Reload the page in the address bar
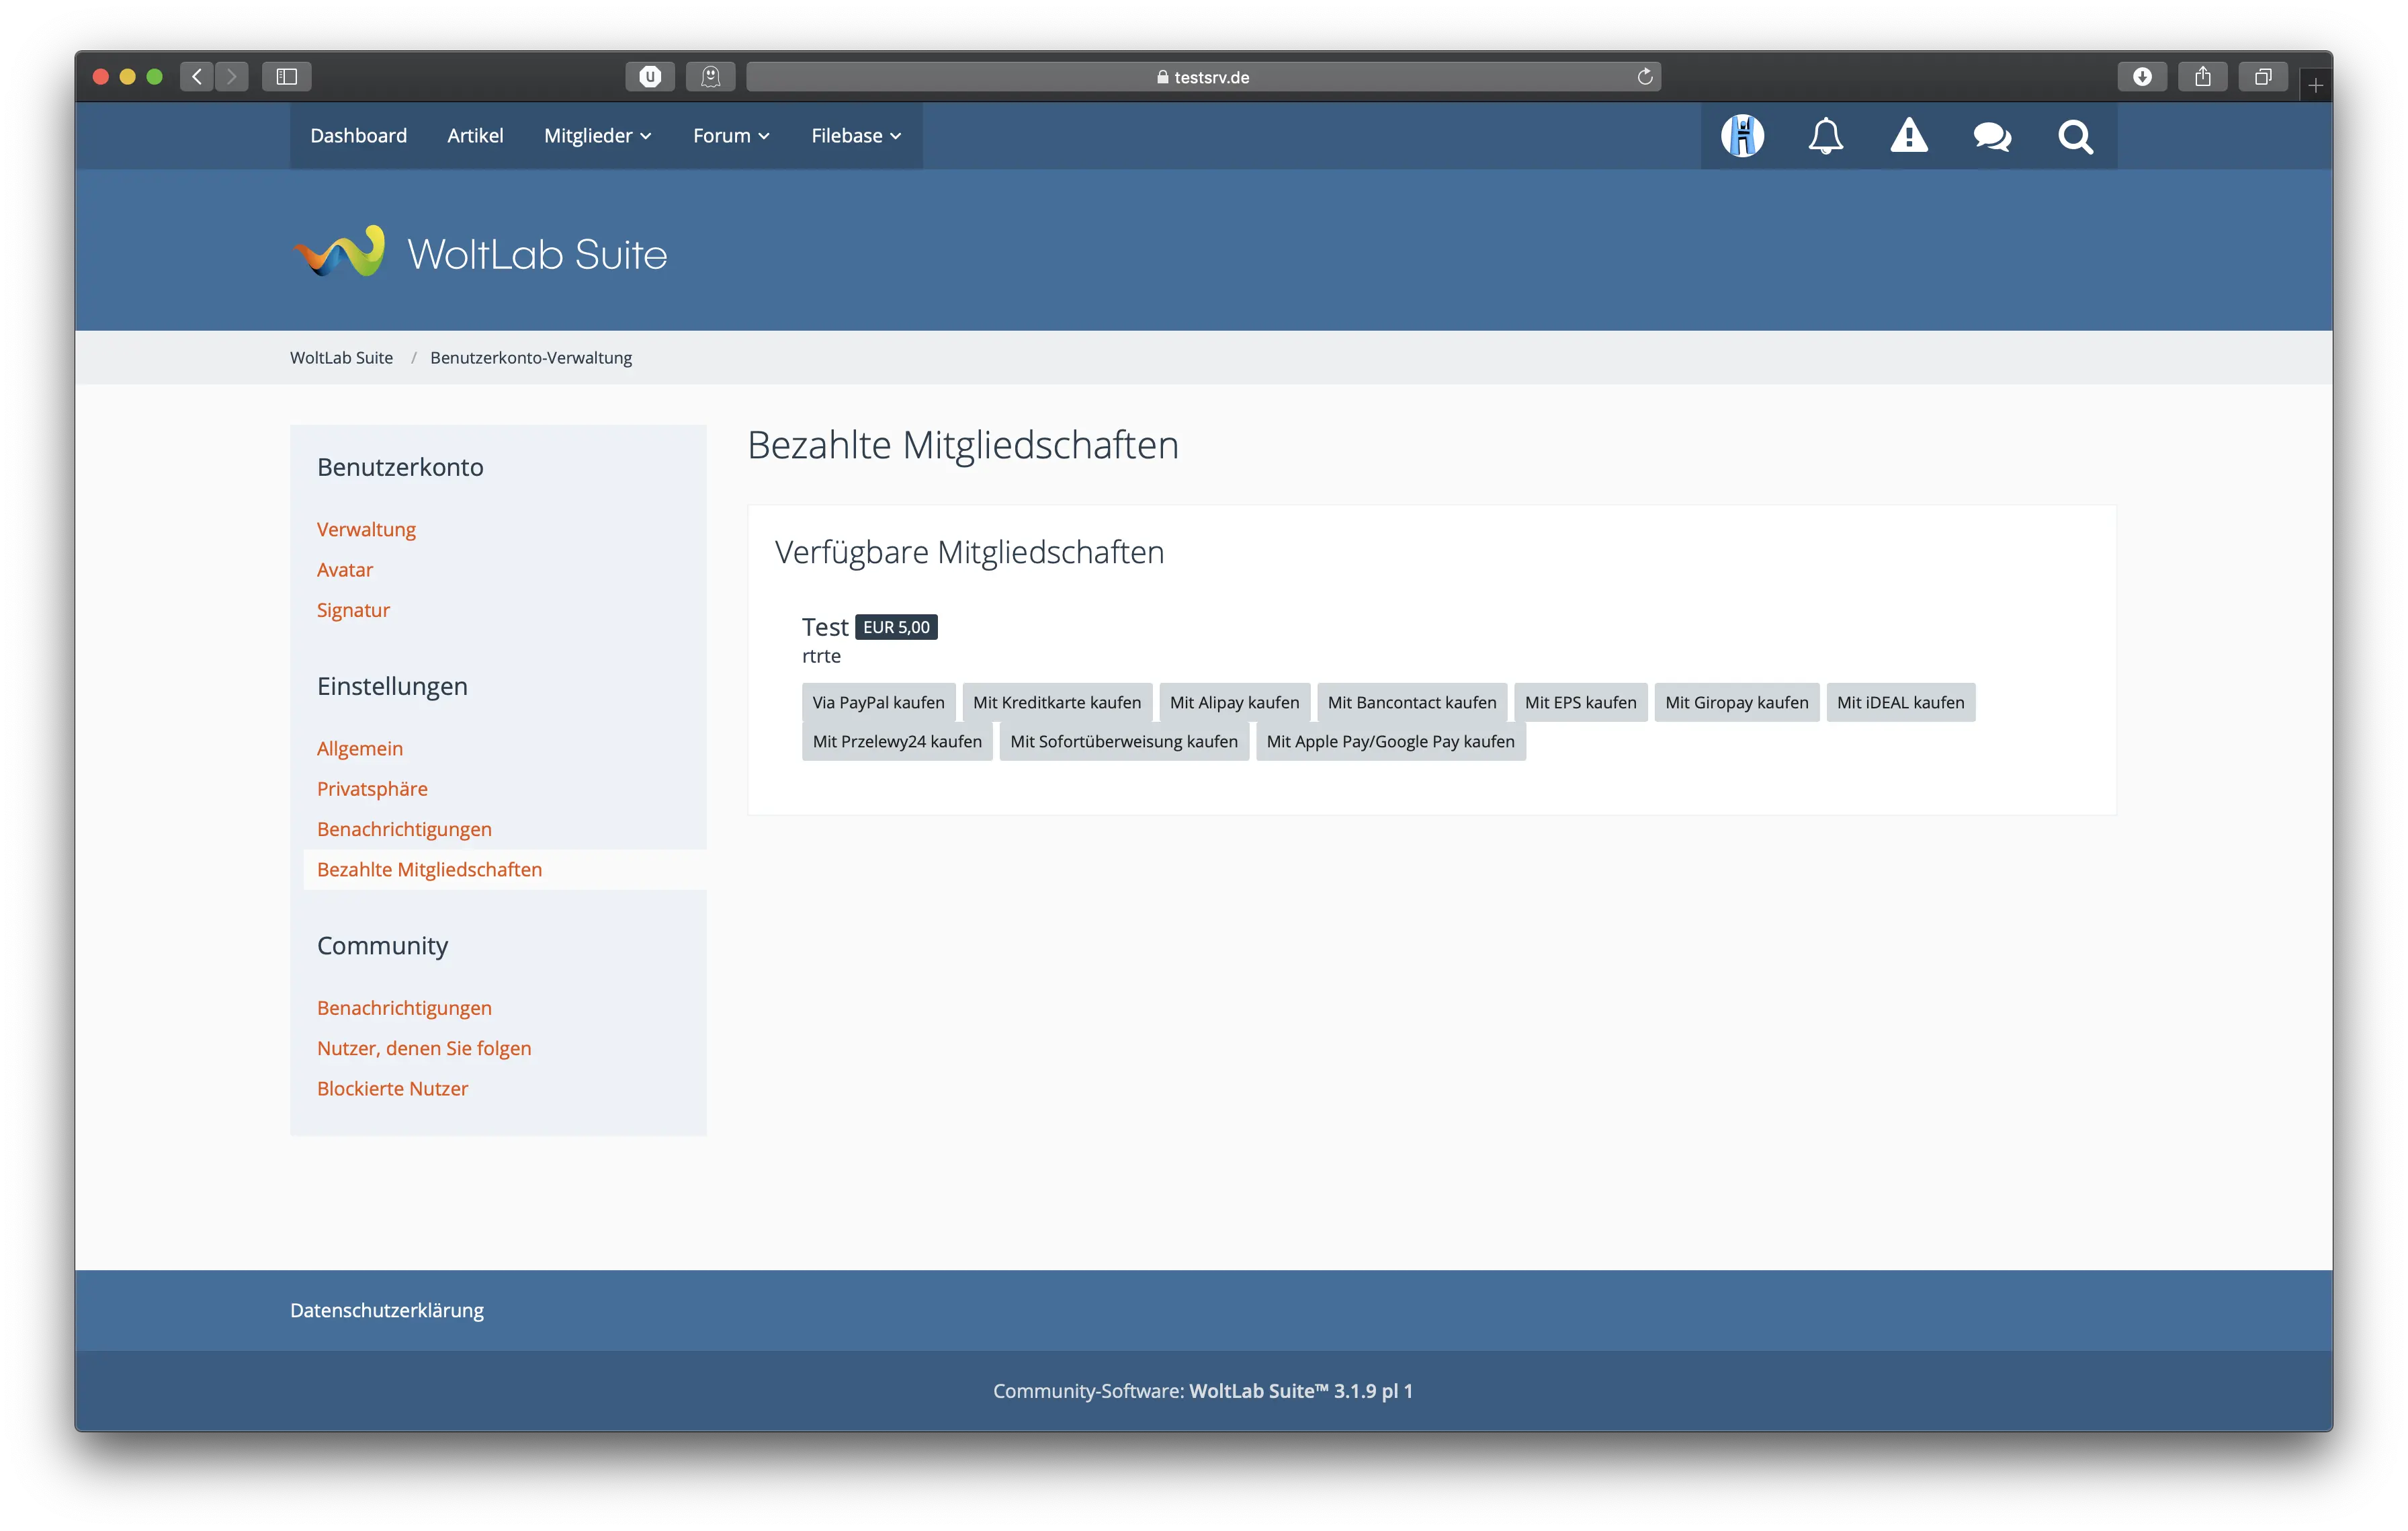 [1645, 77]
